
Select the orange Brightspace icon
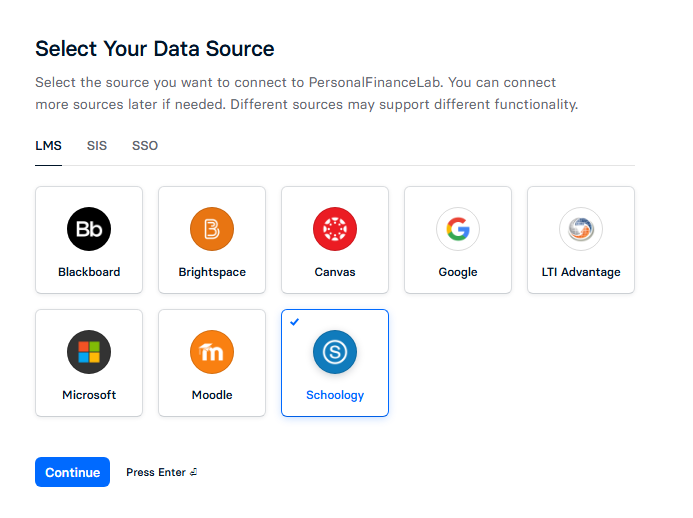(x=212, y=229)
